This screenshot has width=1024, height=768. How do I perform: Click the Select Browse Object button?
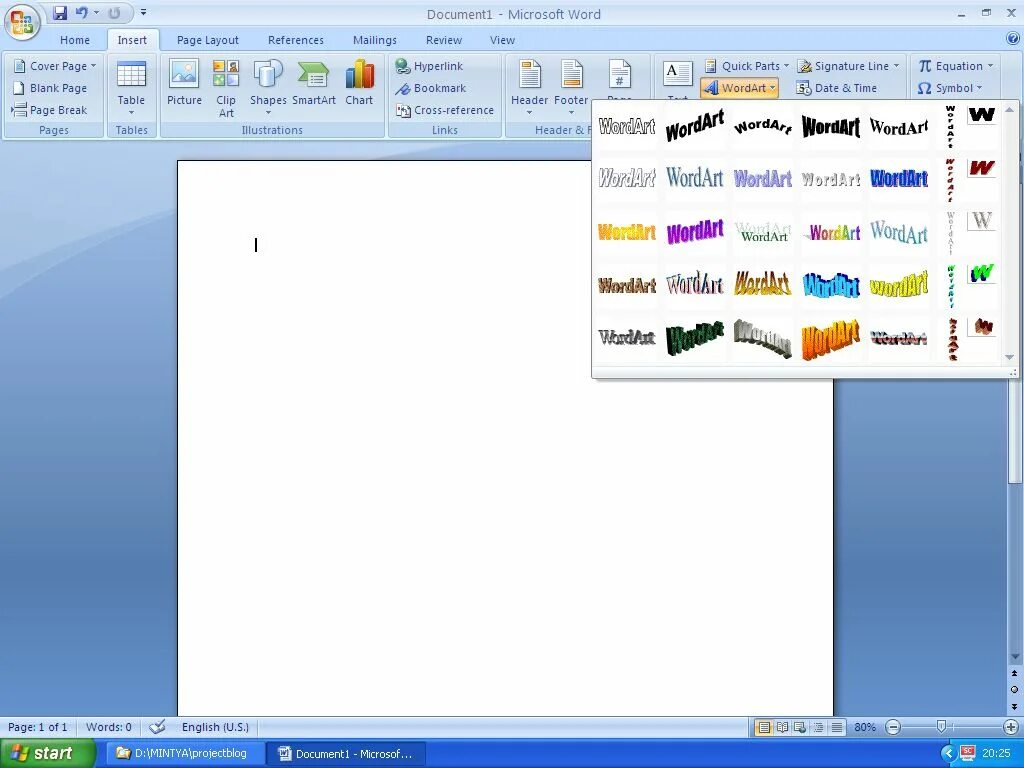point(1014,690)
